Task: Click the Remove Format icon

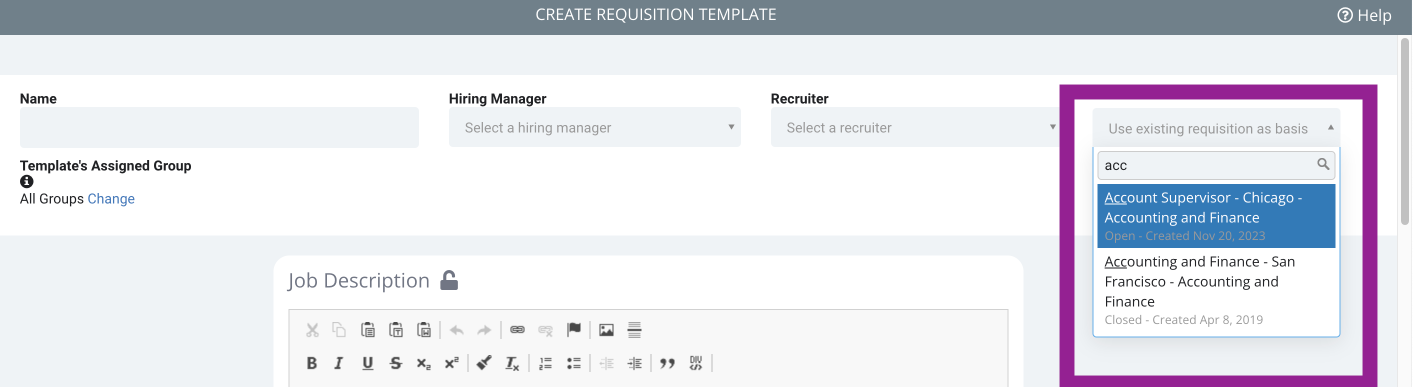Action: pyautogui.click(x=512, y=363)
